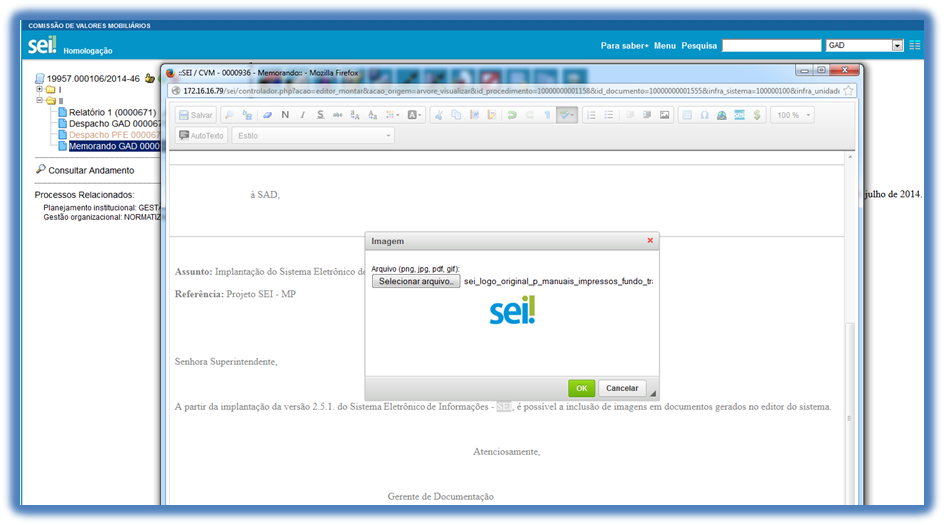Screen dimensions: 944x525
Task: Apply underline with the S icon
Action: pos(320,115)
